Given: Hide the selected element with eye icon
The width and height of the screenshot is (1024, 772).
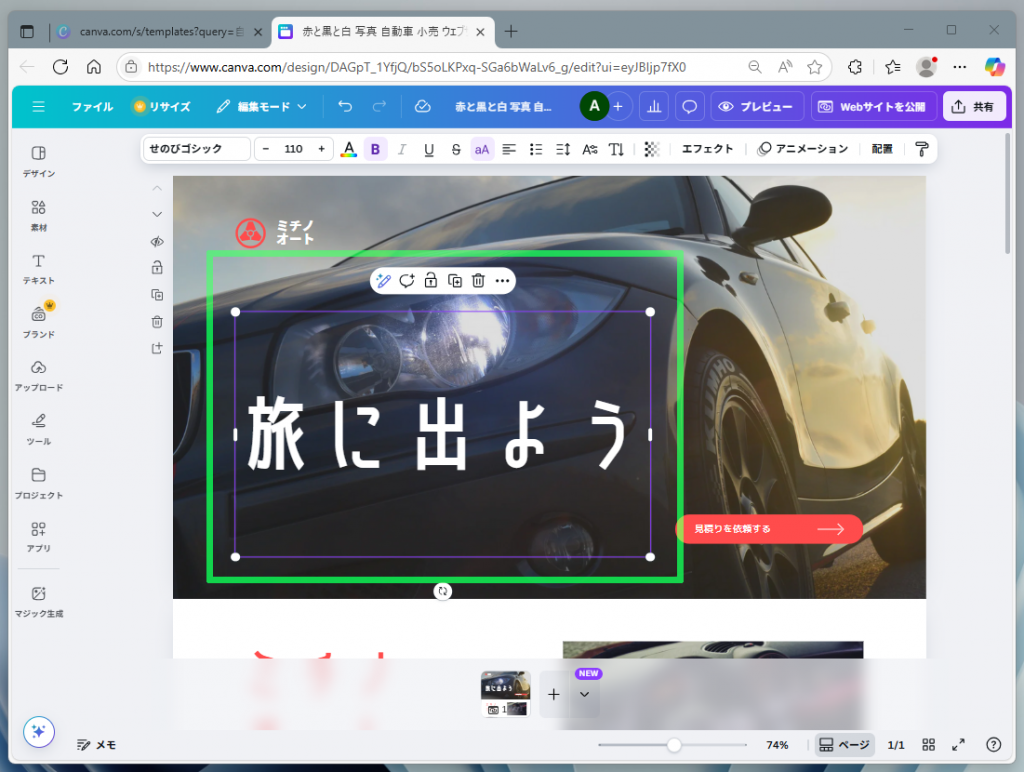Looking at the screenshot, I should [156, 241].
